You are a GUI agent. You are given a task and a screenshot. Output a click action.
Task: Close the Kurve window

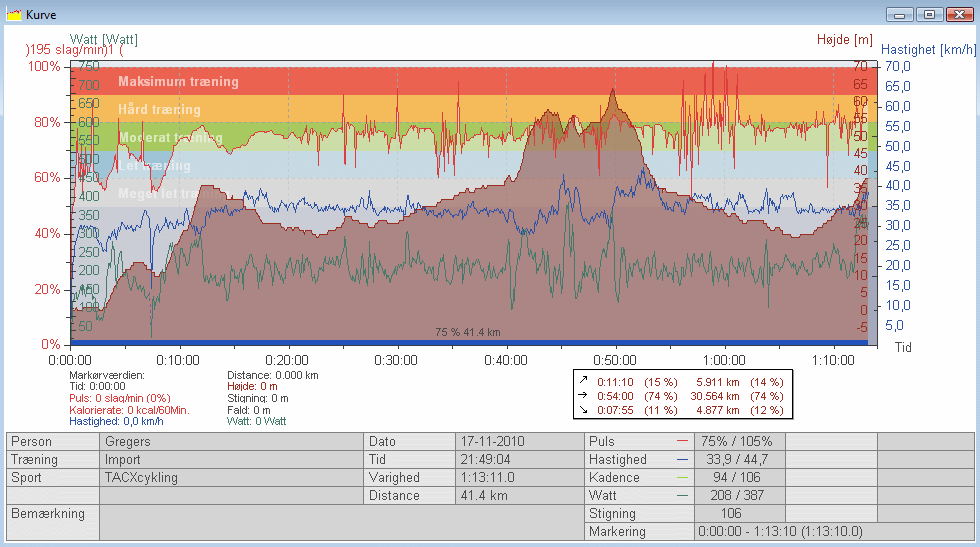tap(959, 14)
